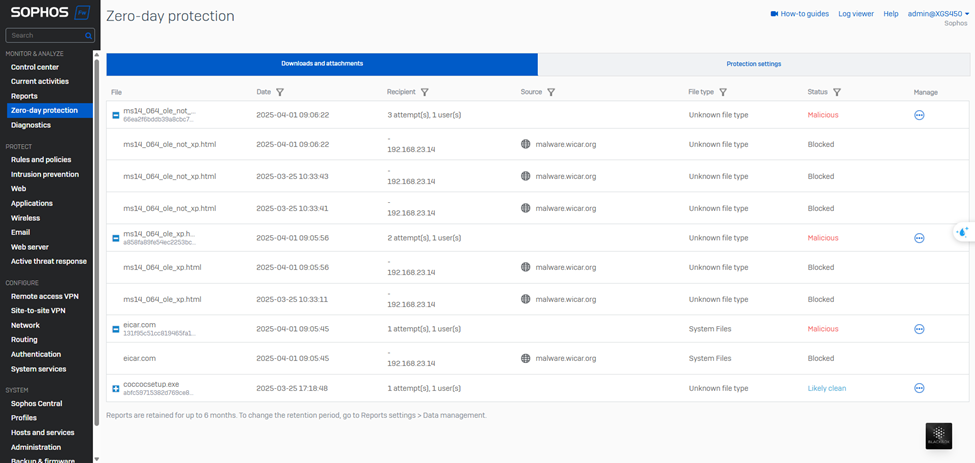Open the admin@XGS450 account dropdown
The image size is (975, 463).
[938, 14]
